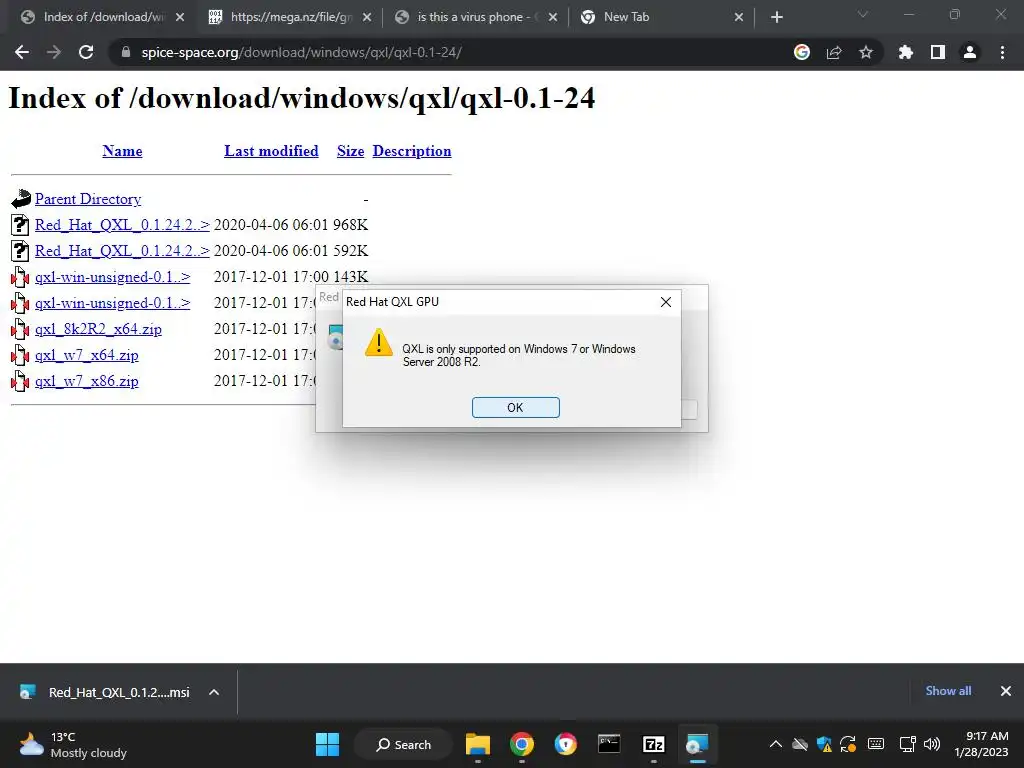This screenshot has height=768, width=1024.
Task: Open the tab search dropdown chevron
Action: [863, 14]
